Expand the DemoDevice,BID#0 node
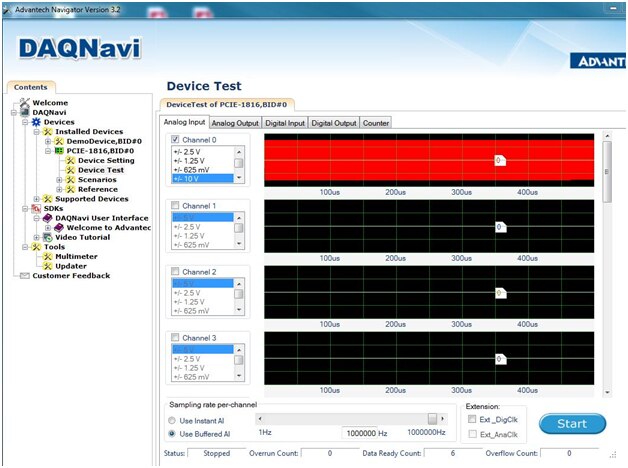This screenshot has width=628, height=468. [48, 141]
